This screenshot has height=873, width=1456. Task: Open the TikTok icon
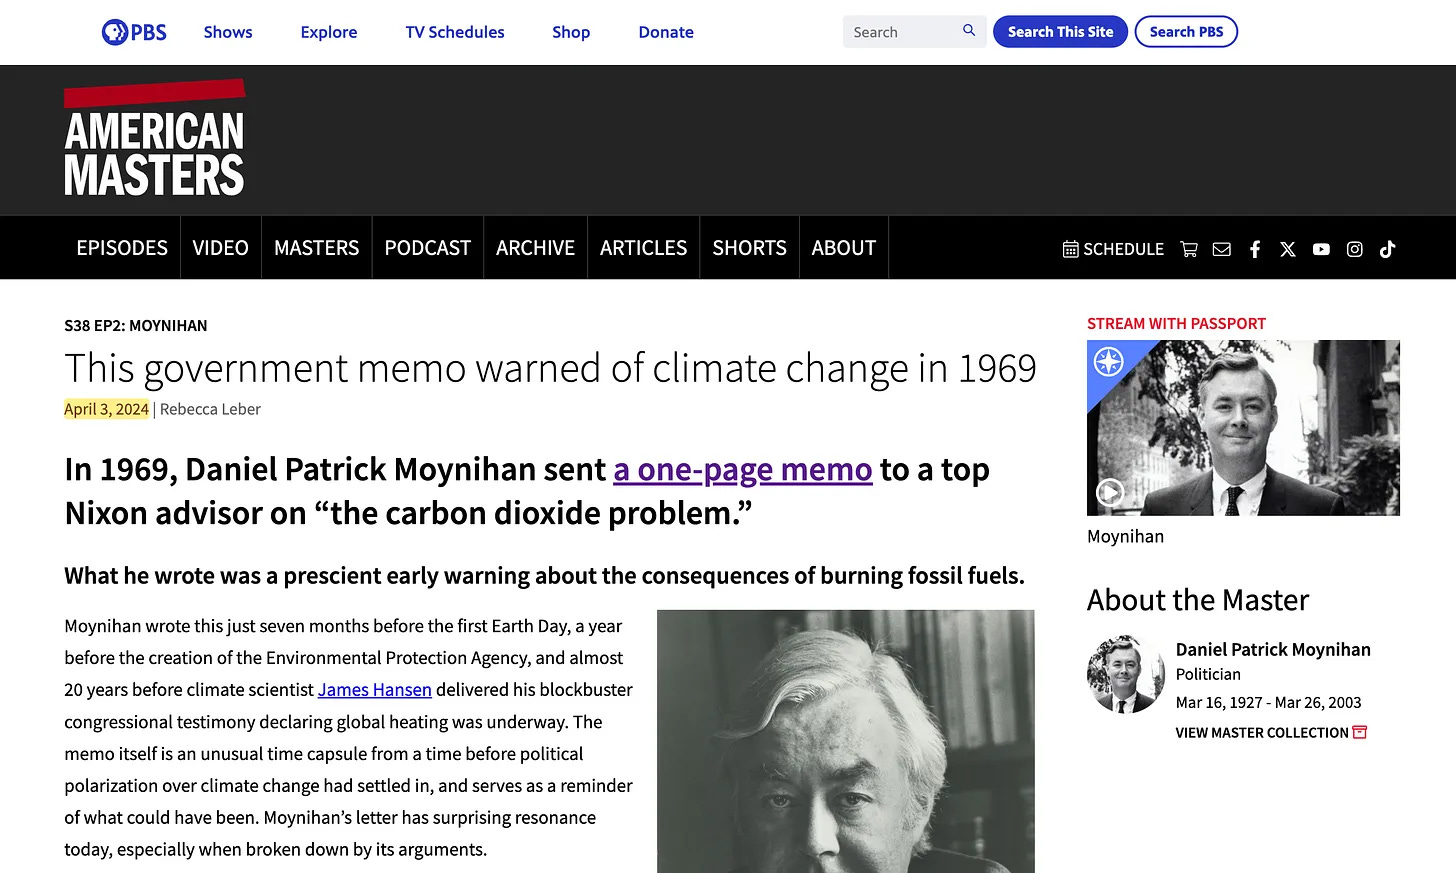[x=1387, y=249]
